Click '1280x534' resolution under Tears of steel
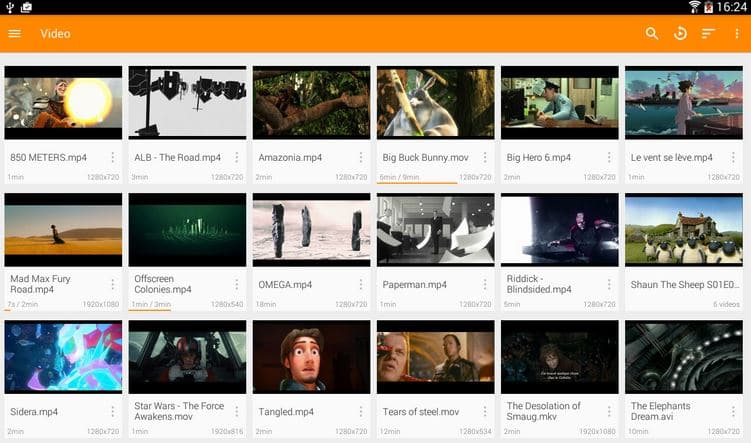The height and width of the screenshot is (443, 751). tap(475, 432)
